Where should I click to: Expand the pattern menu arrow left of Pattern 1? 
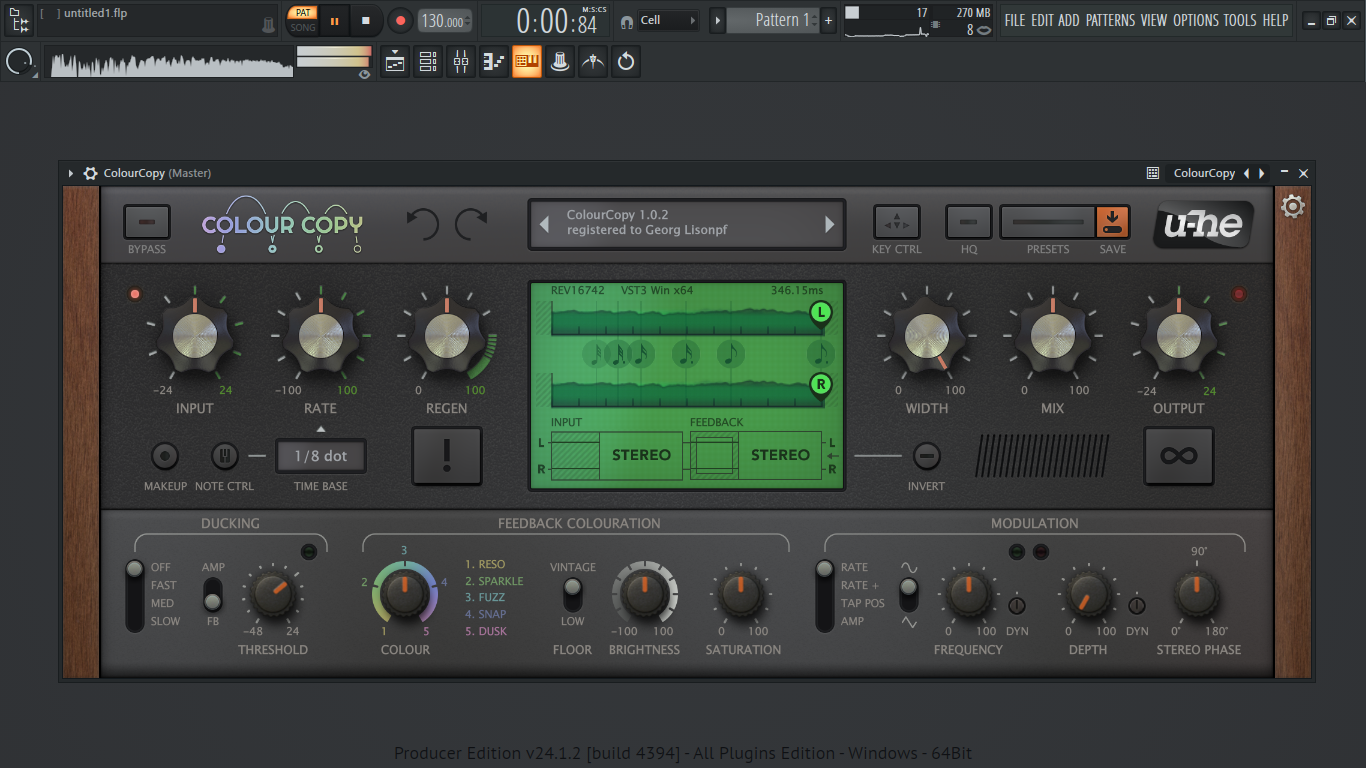718,20
